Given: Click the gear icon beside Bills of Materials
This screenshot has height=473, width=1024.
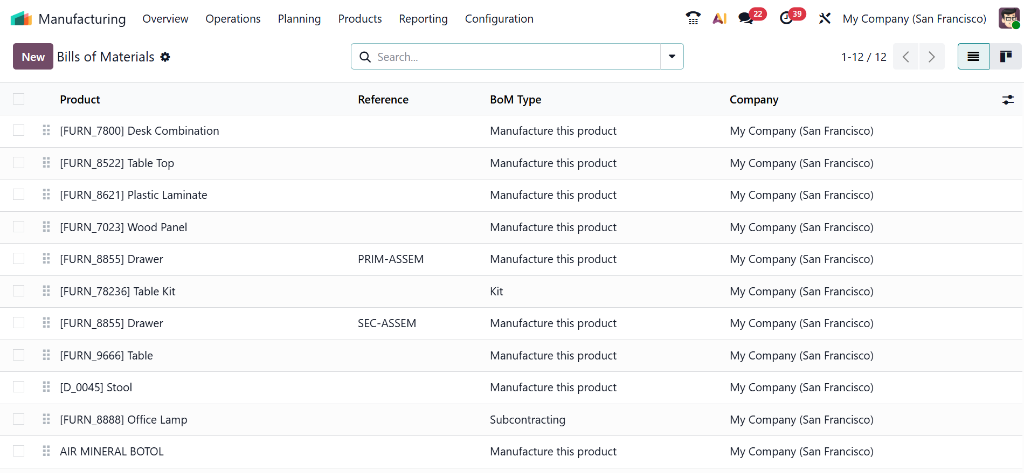Looking at the screenshot, I should [166, 57].
